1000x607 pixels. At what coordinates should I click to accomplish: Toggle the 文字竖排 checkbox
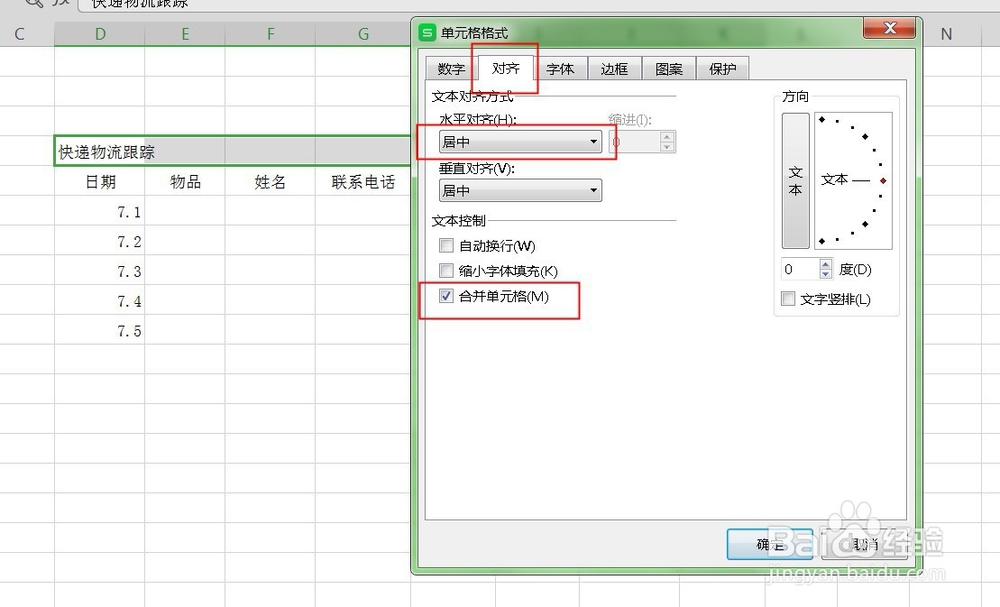pos(788,299)
